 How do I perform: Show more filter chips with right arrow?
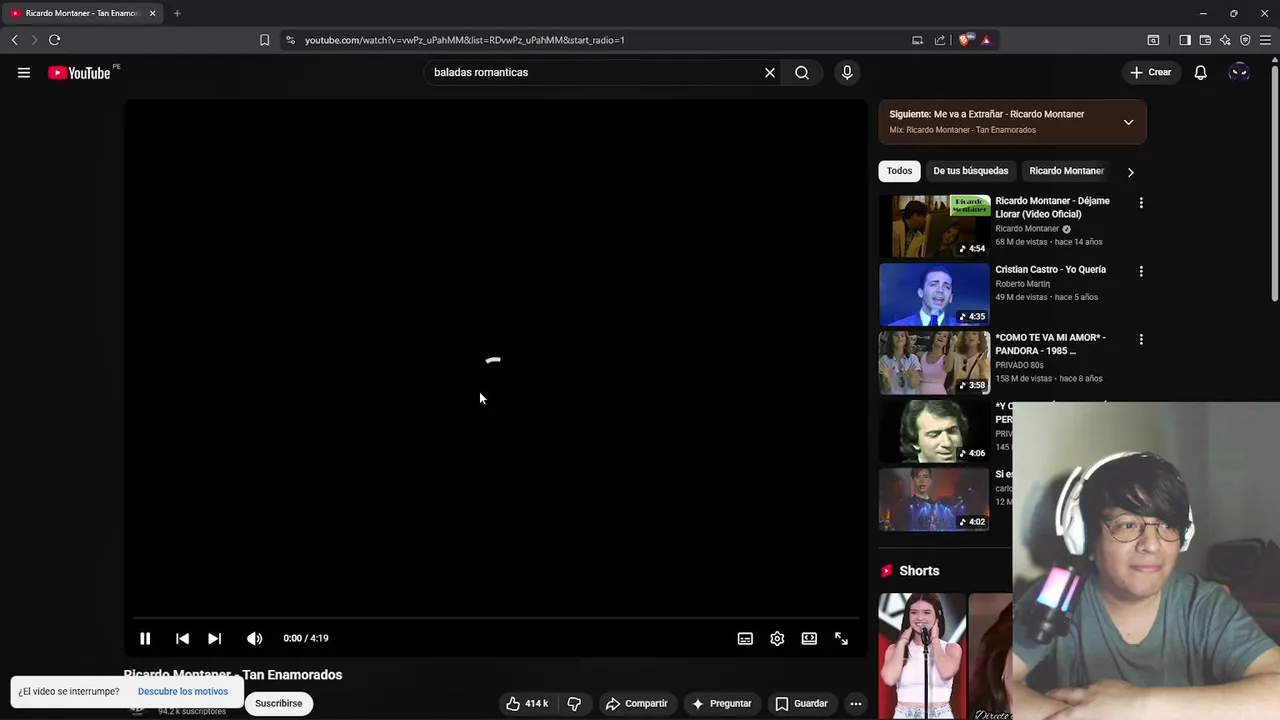click(1130, 172)
